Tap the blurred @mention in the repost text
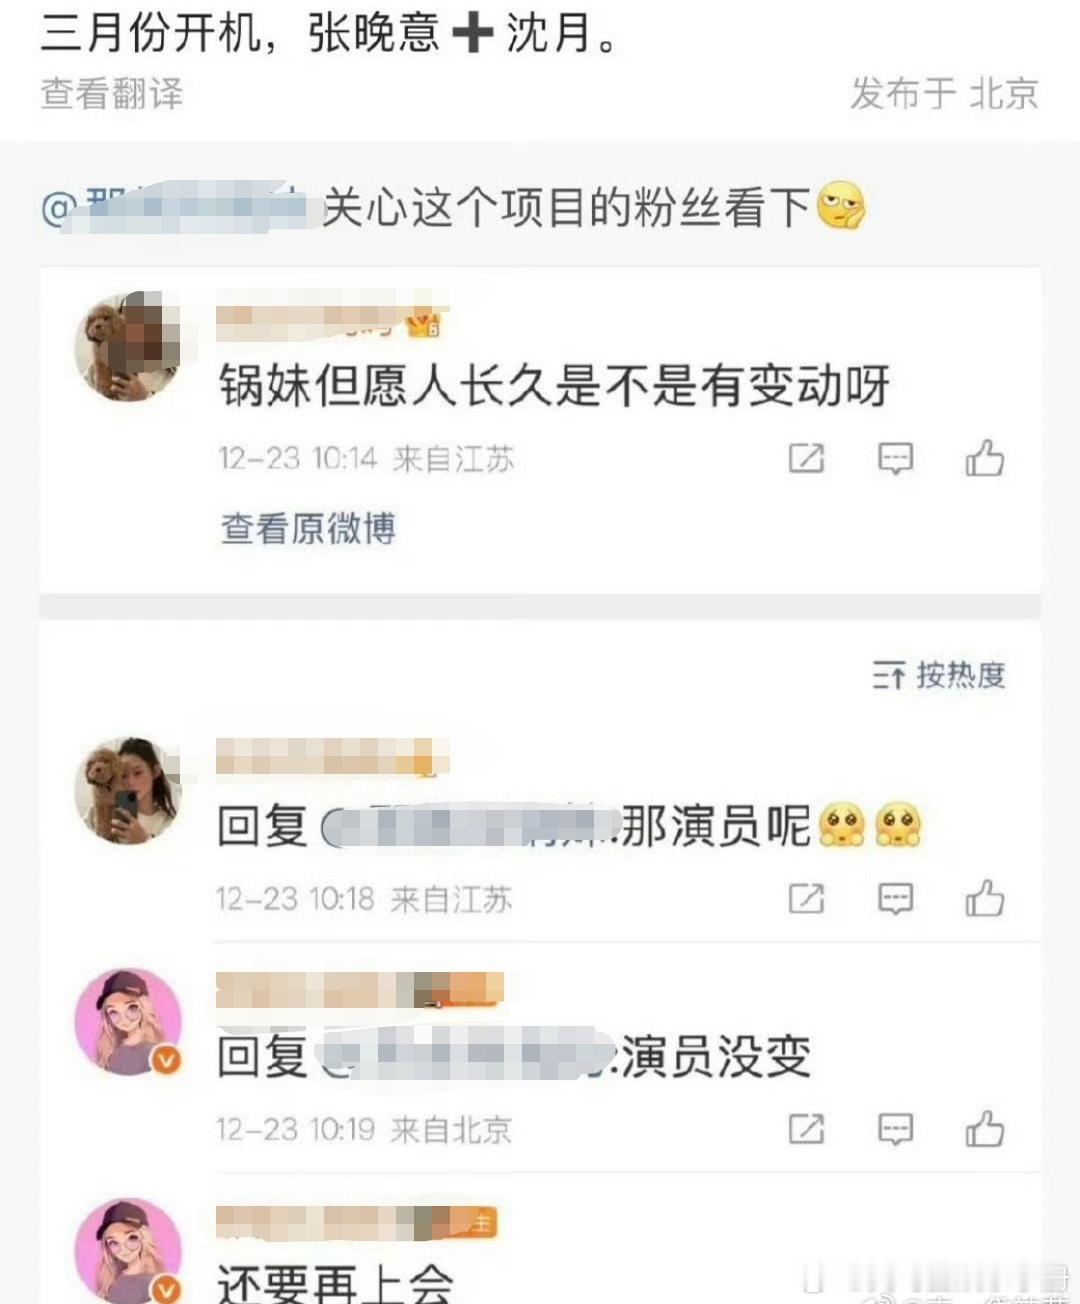 pyautogui.click(x=174, y=208)
